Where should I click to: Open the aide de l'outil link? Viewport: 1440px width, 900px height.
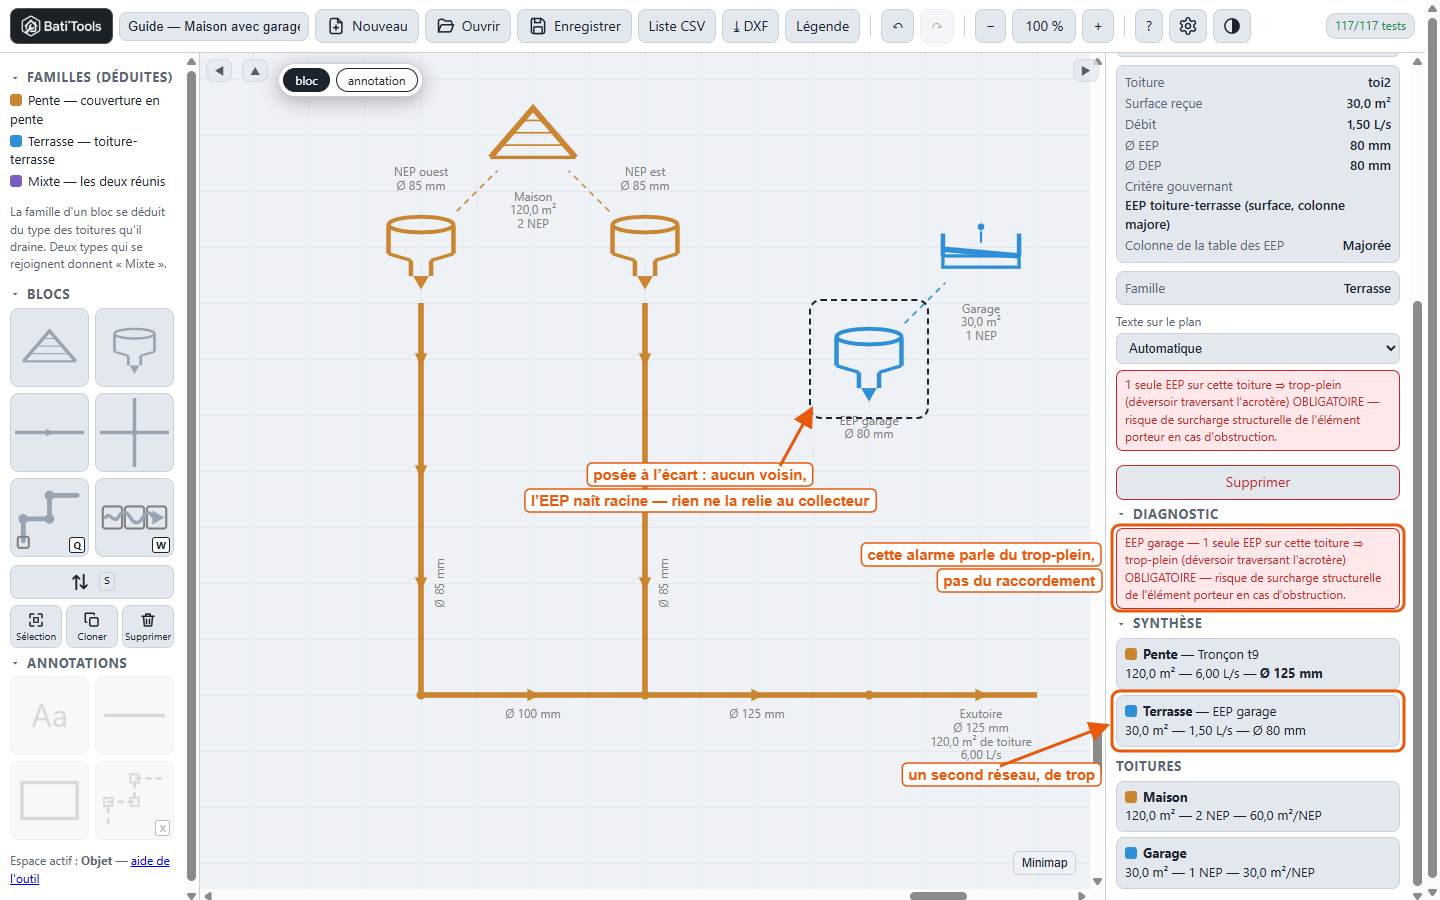[x=90, y=870]
